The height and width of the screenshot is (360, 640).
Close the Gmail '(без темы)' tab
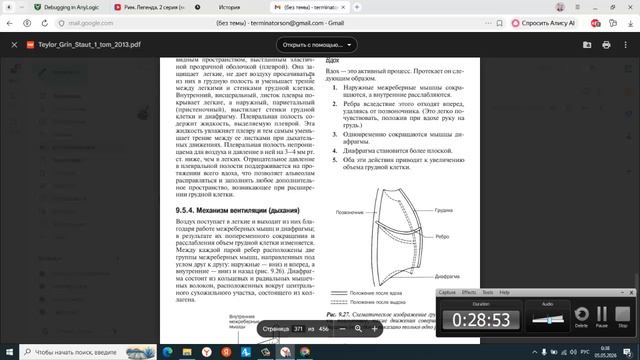[343, 7]
